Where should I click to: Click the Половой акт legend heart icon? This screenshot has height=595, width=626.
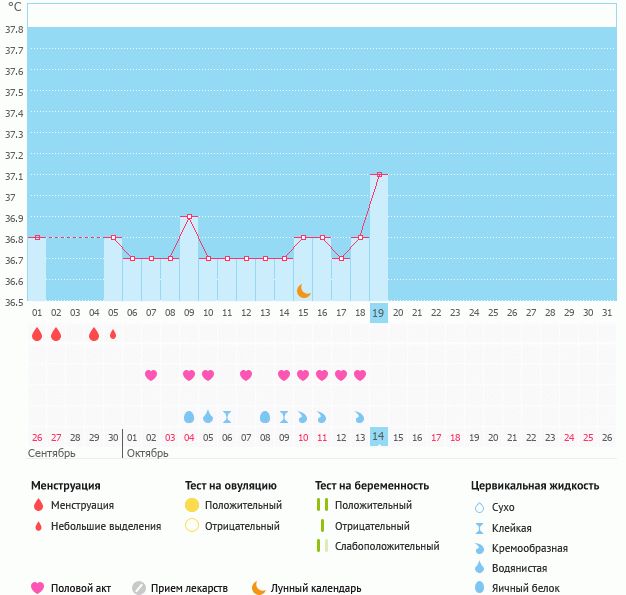click(x=38, y=588)
